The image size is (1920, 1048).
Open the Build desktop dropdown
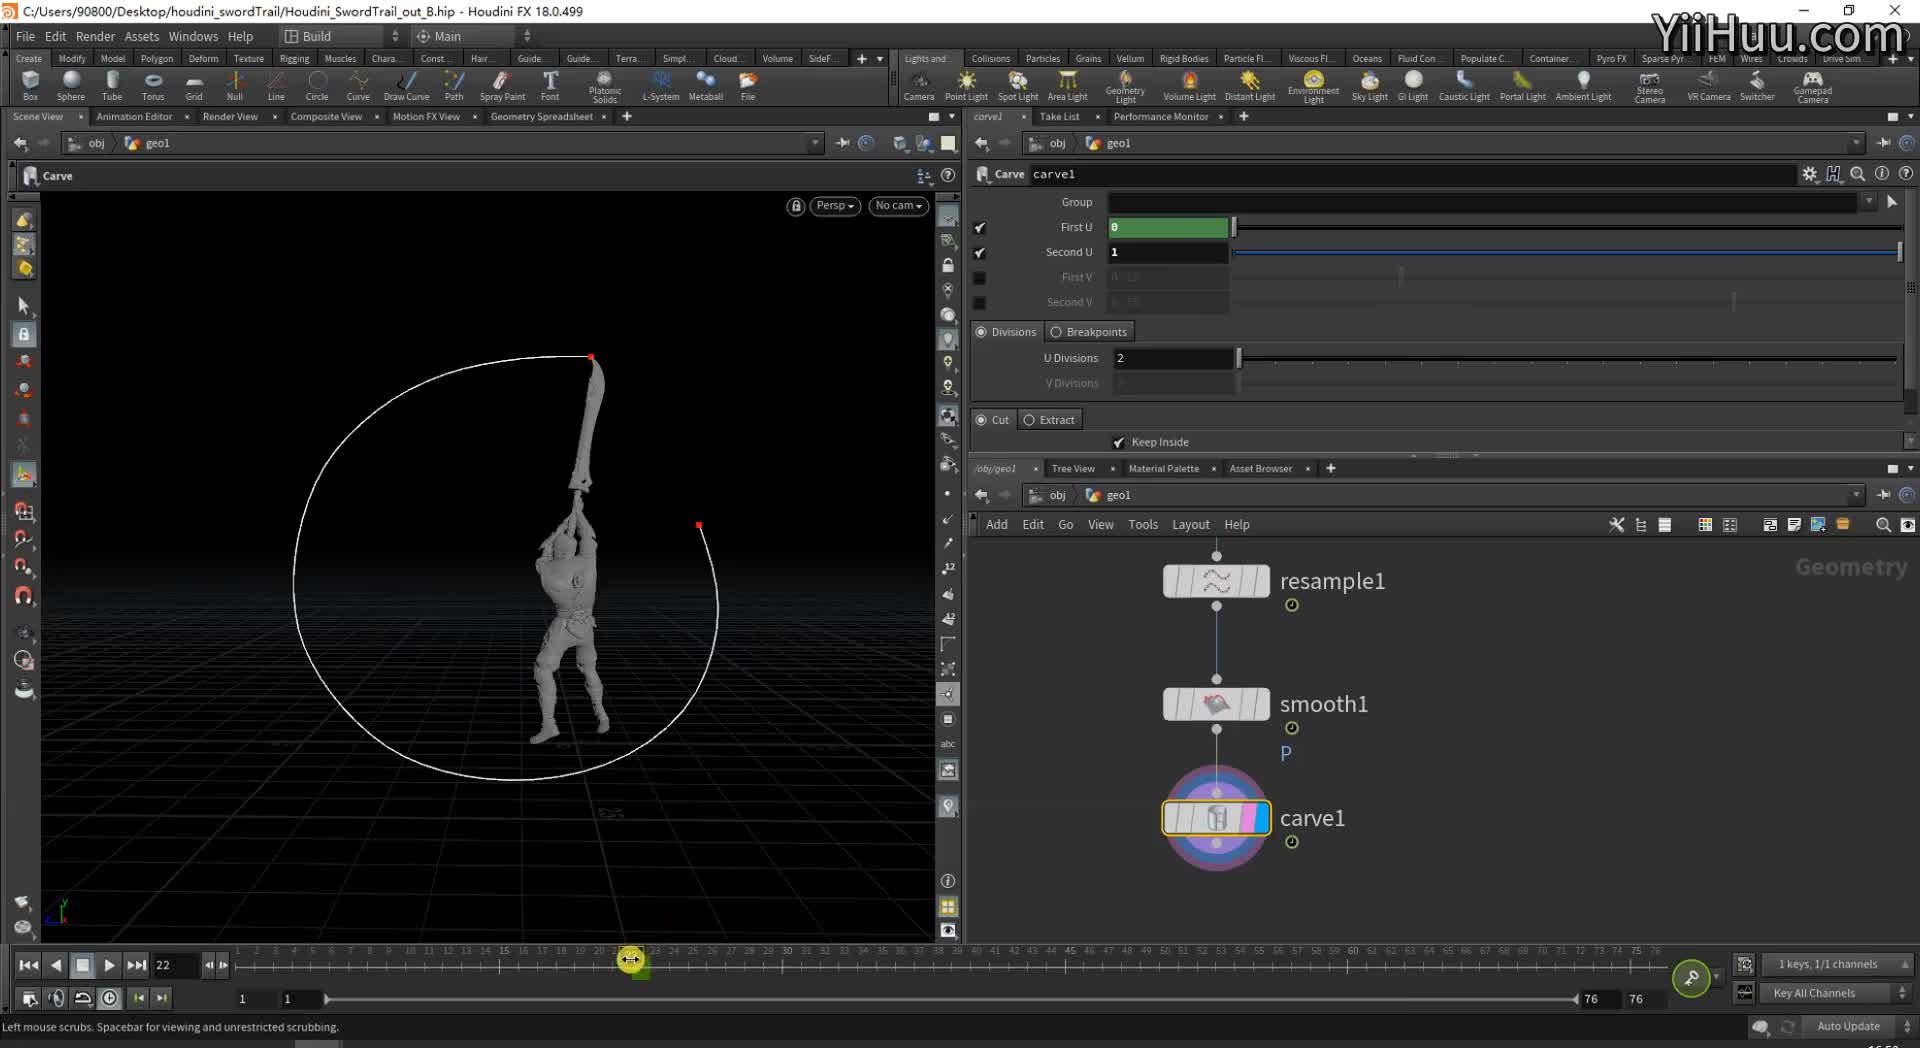[x=342, y=36]
